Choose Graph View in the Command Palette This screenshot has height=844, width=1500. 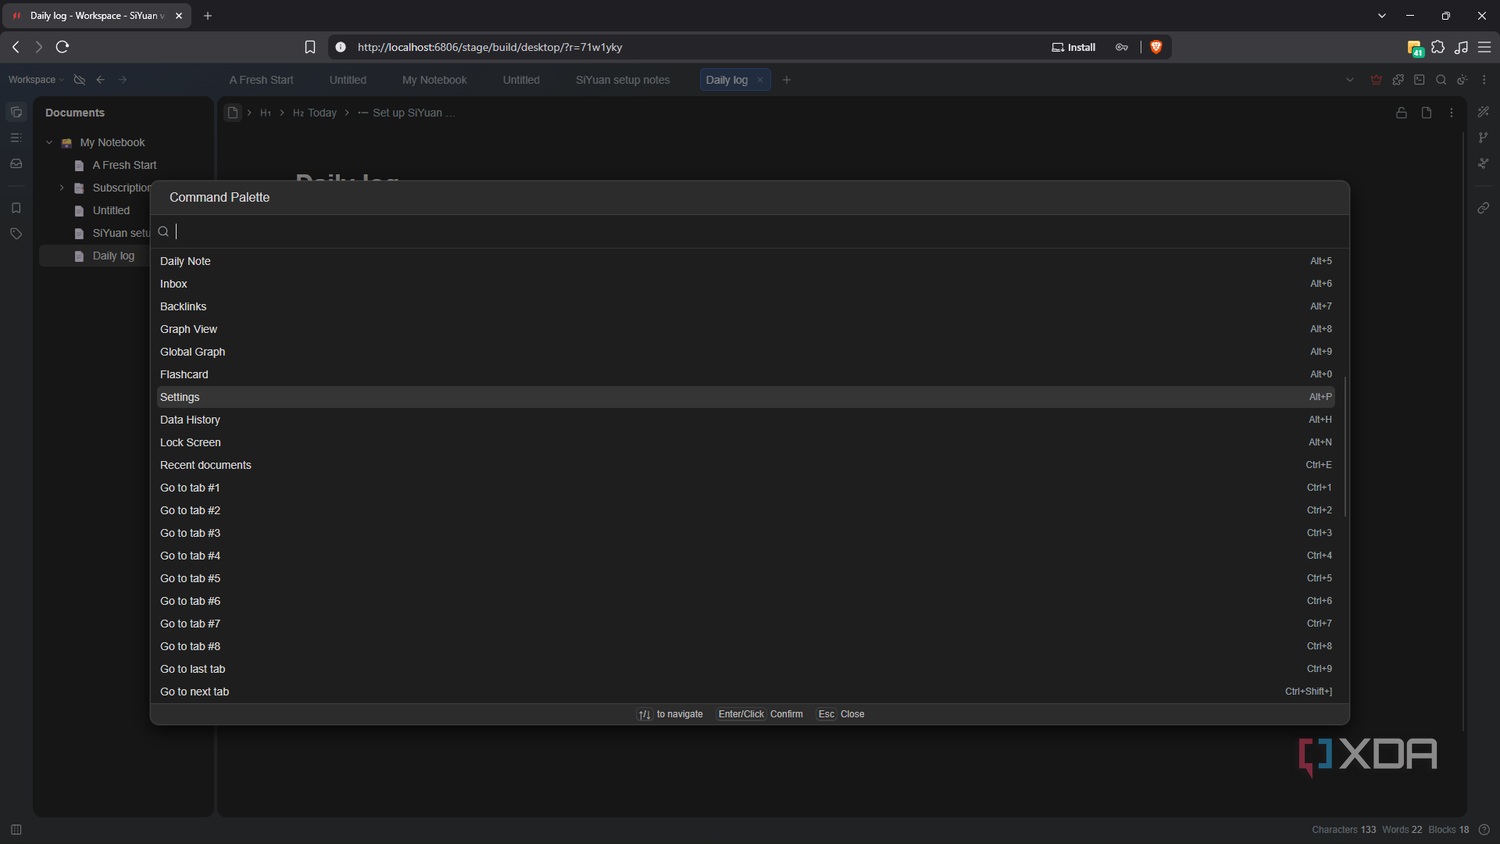point(746,329)
